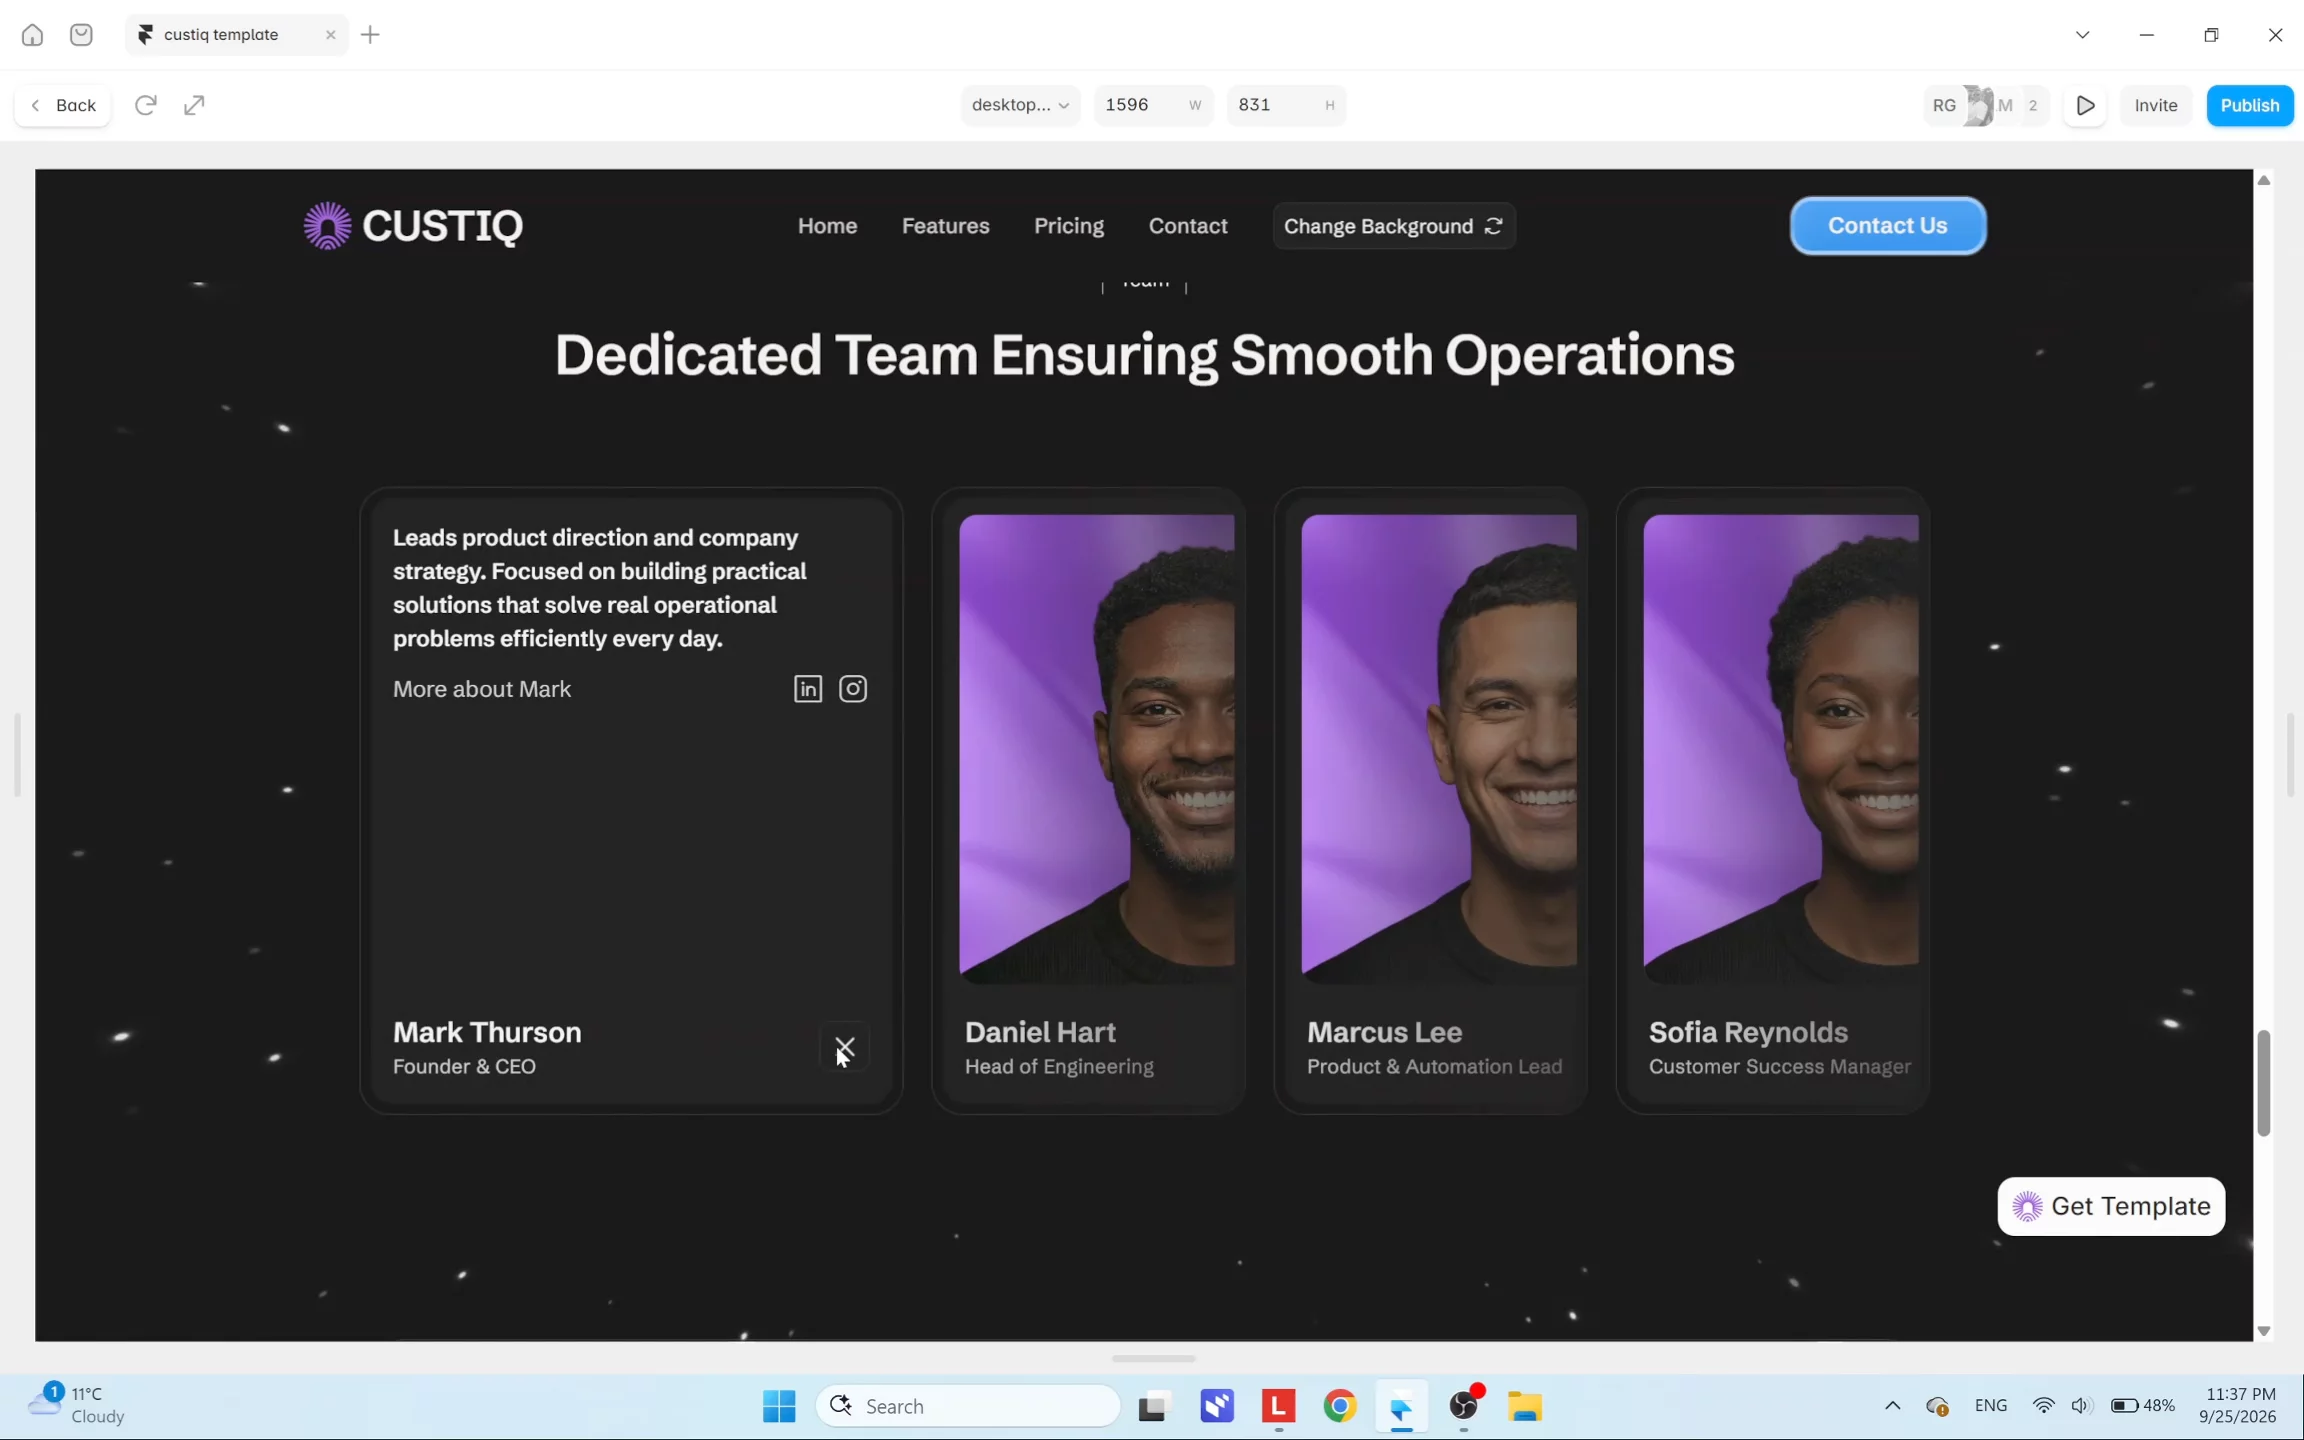The height and width of the screenshot is (1440, 2304).
Task: Select Marcus Lee's photo card
Action: click(x=1430, y=801)
